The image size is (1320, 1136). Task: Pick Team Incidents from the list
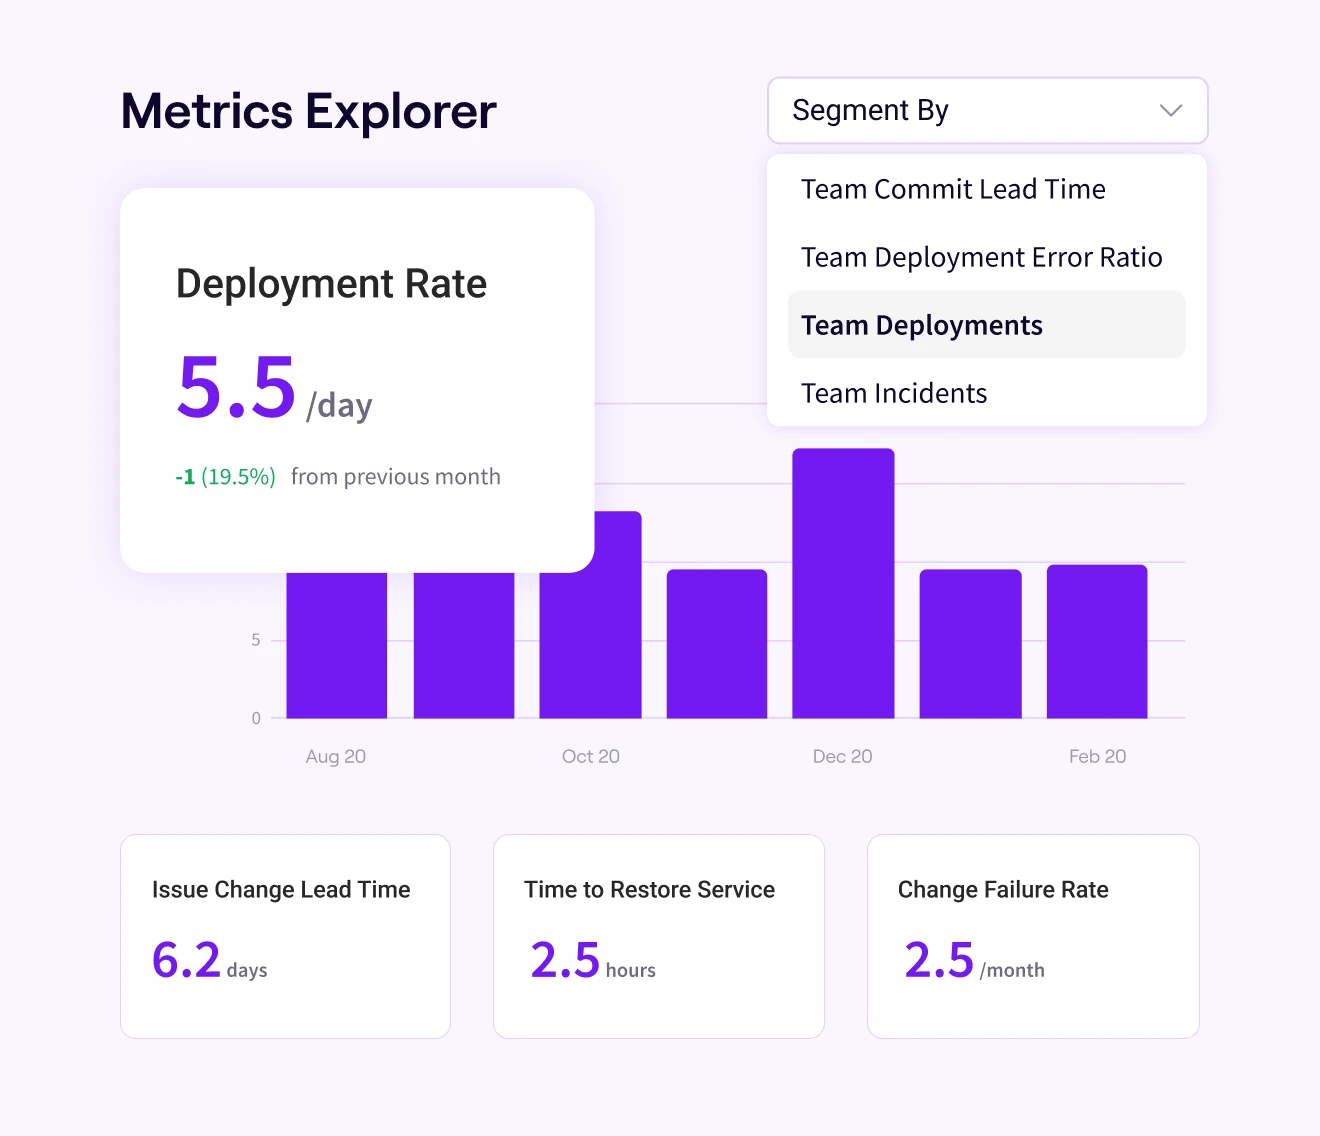(x=894, y=393)
